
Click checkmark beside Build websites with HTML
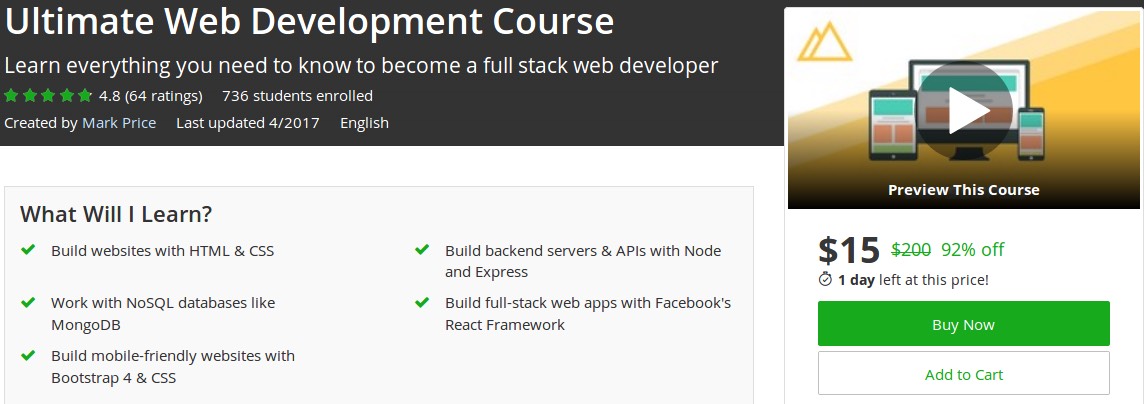(x=28, y=250)
